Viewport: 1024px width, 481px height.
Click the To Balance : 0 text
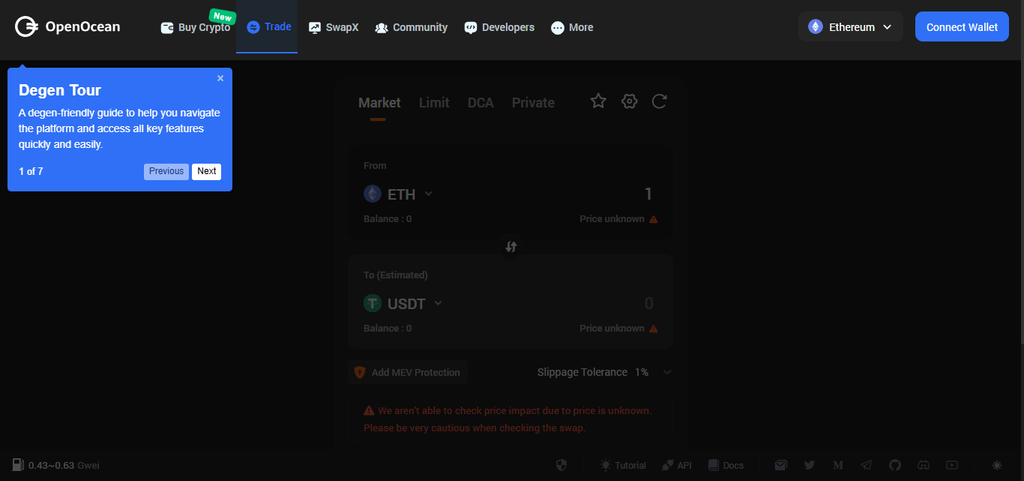(387, 328)
